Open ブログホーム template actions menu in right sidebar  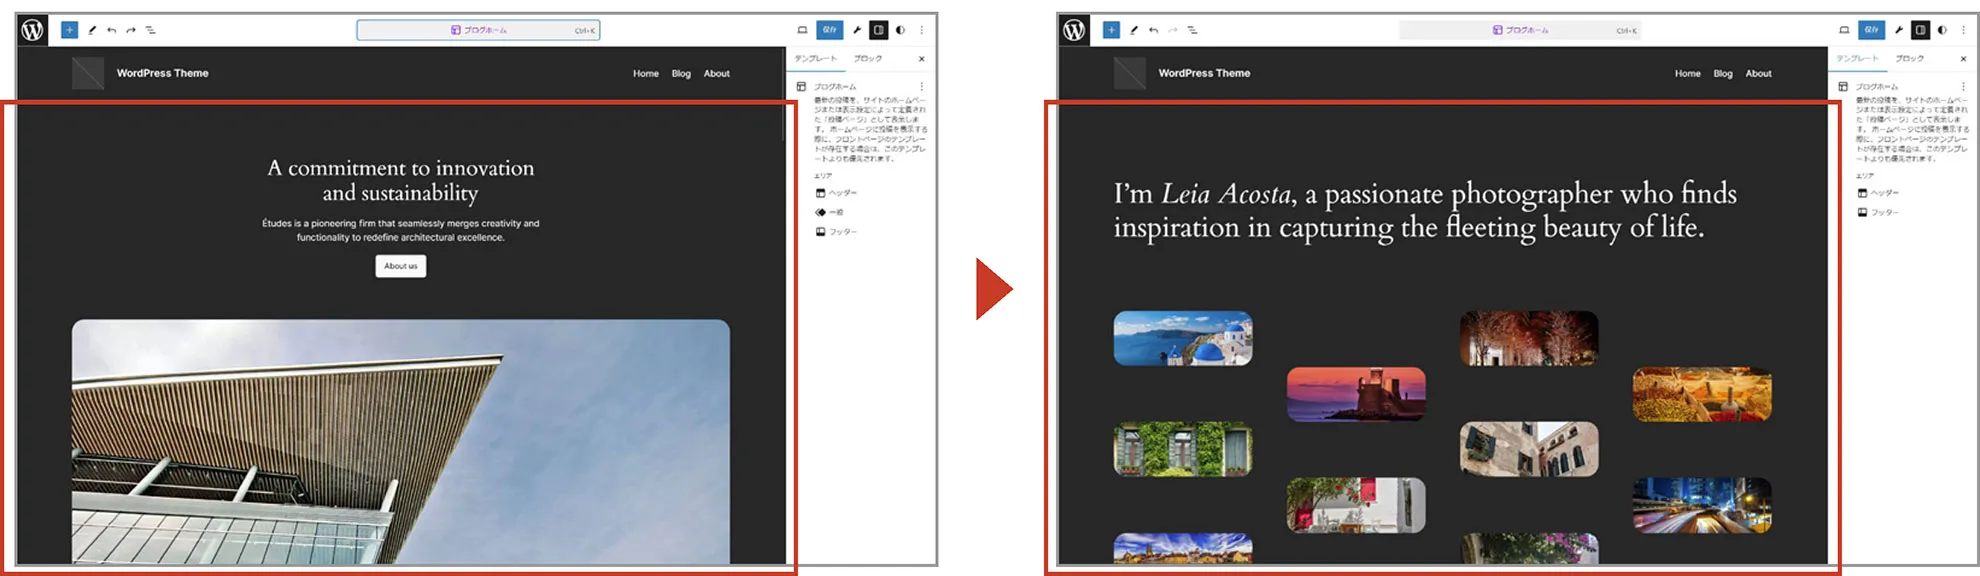click(x=1963, y=87)
